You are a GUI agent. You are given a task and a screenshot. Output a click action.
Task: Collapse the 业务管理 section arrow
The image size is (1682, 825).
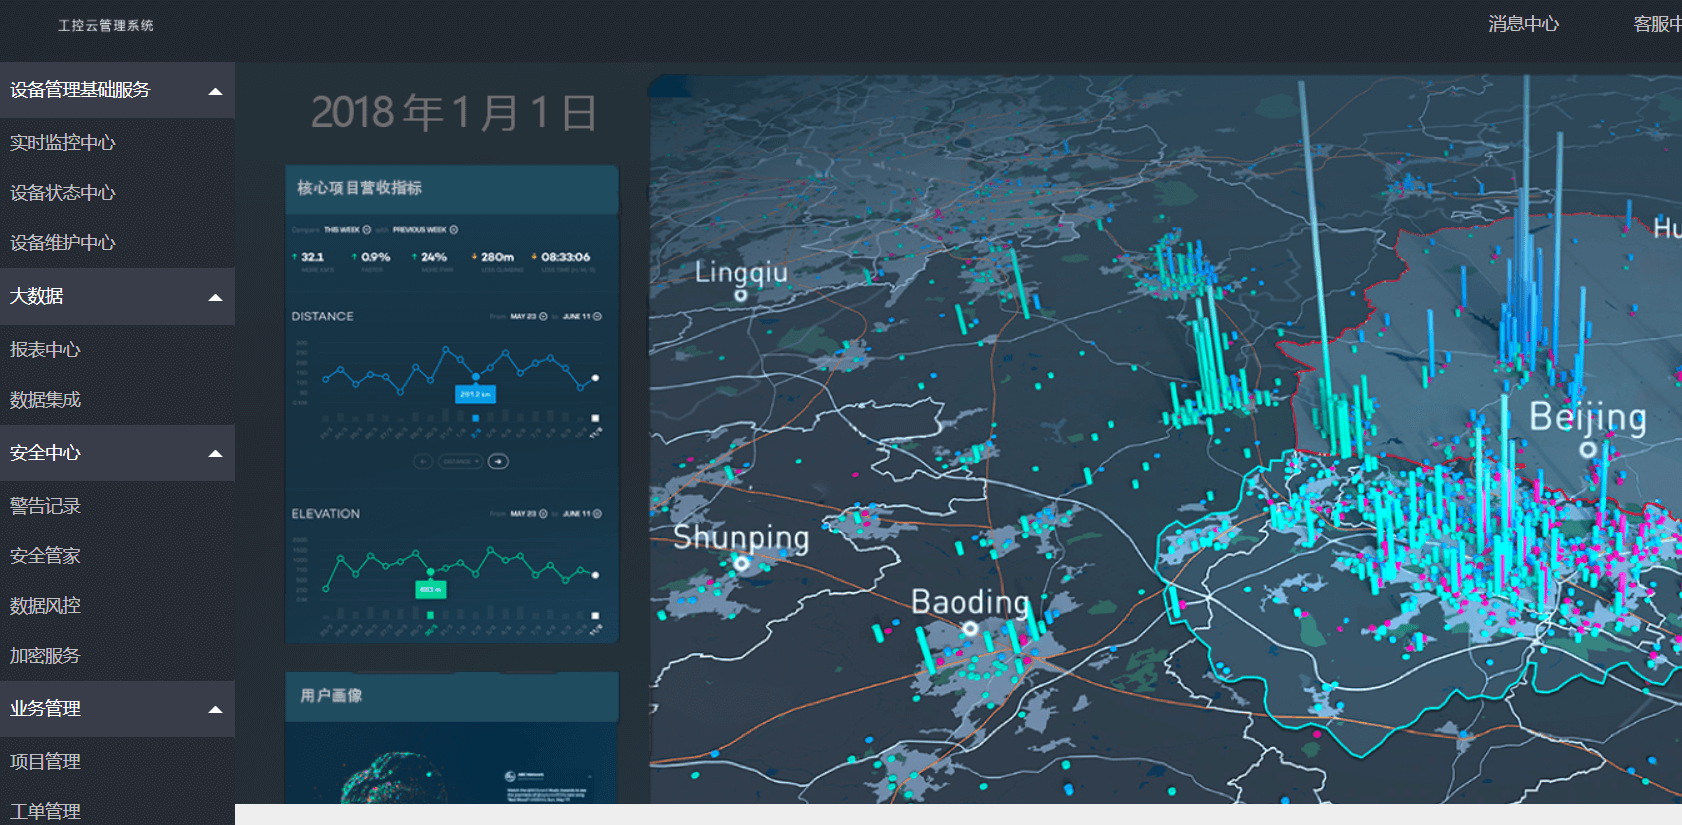pyautogui.click(x=215, y=710)
